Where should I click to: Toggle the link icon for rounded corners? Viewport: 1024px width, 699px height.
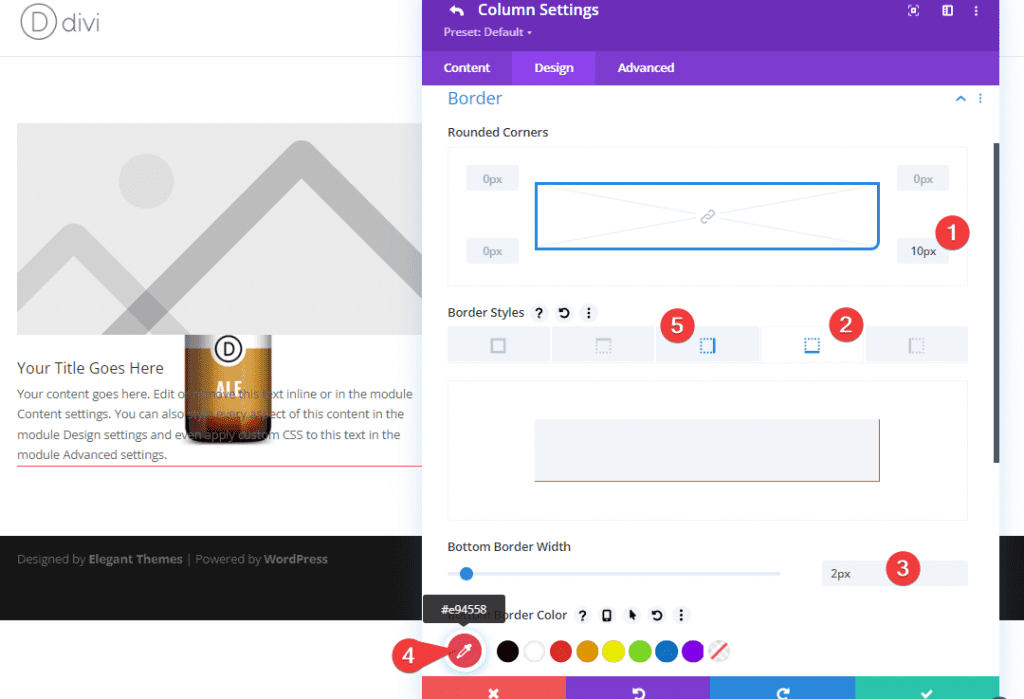coord(707,216)
